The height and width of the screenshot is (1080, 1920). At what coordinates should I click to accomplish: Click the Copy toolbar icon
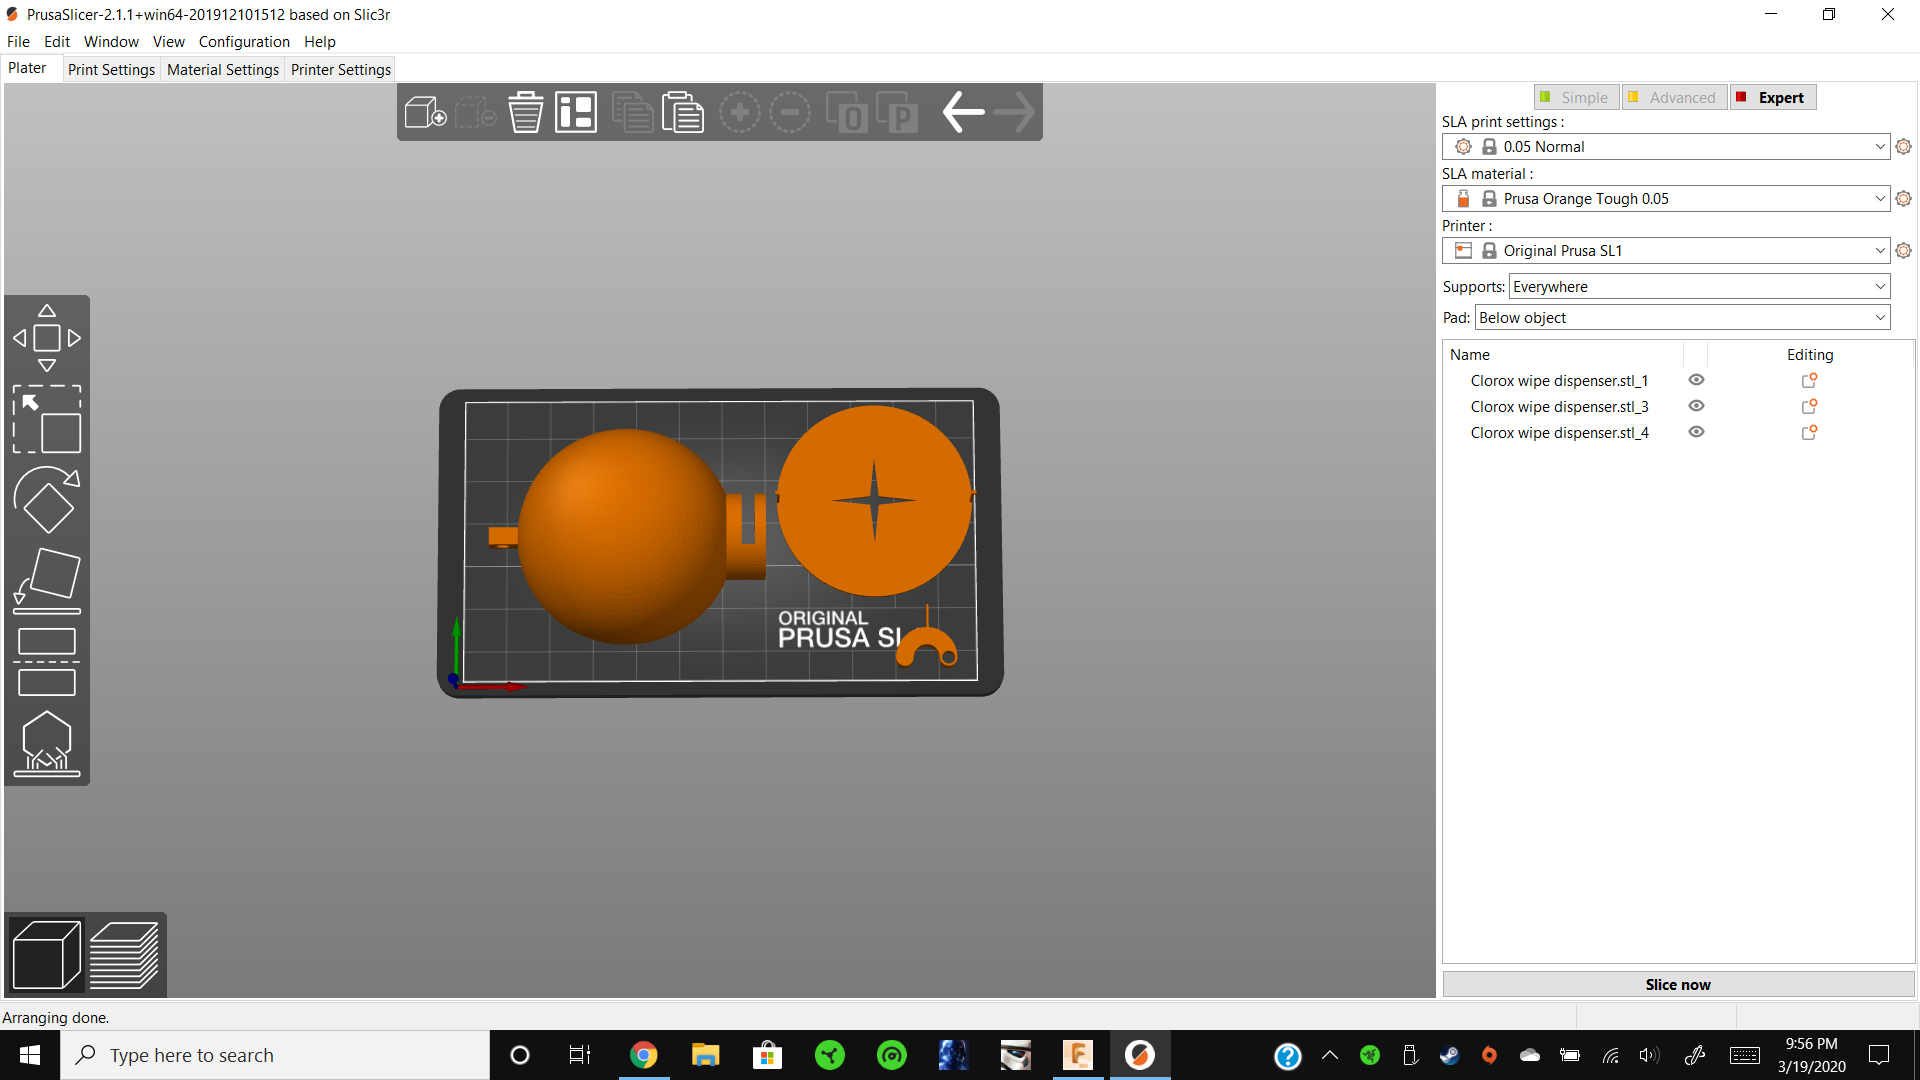(x=632, y=112)
